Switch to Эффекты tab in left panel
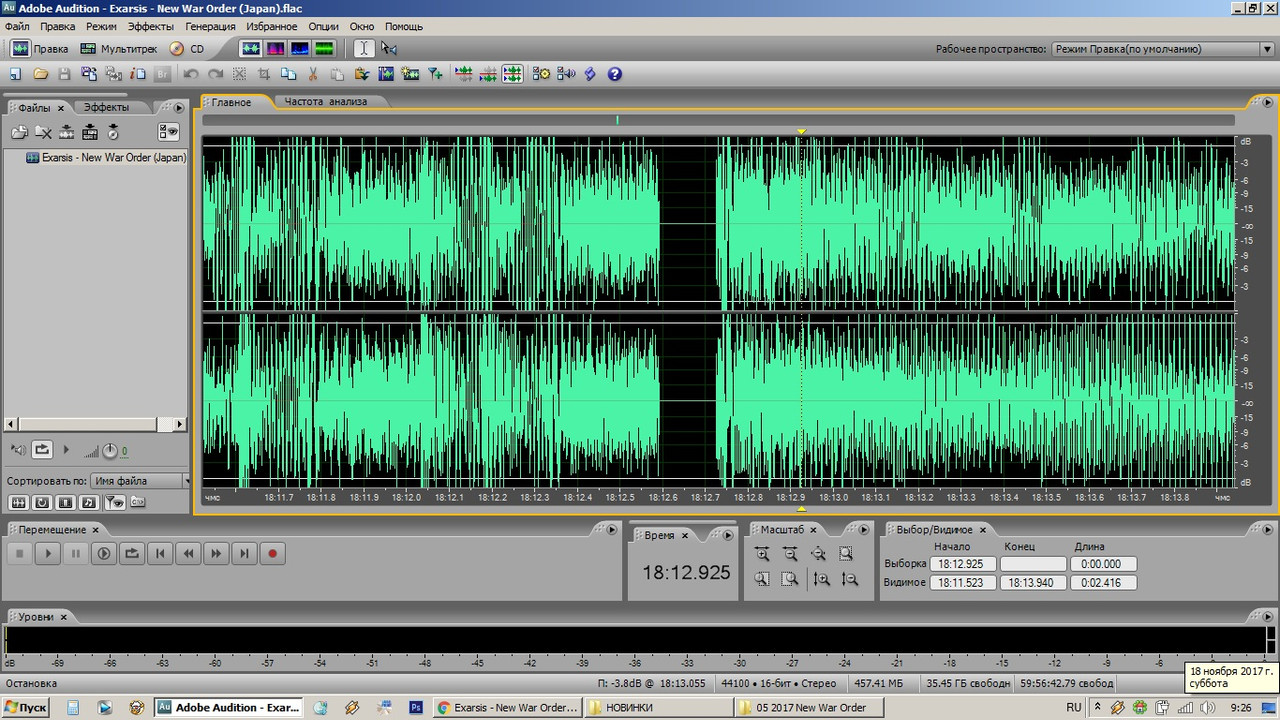1280x720 pixels. [106, 107]
